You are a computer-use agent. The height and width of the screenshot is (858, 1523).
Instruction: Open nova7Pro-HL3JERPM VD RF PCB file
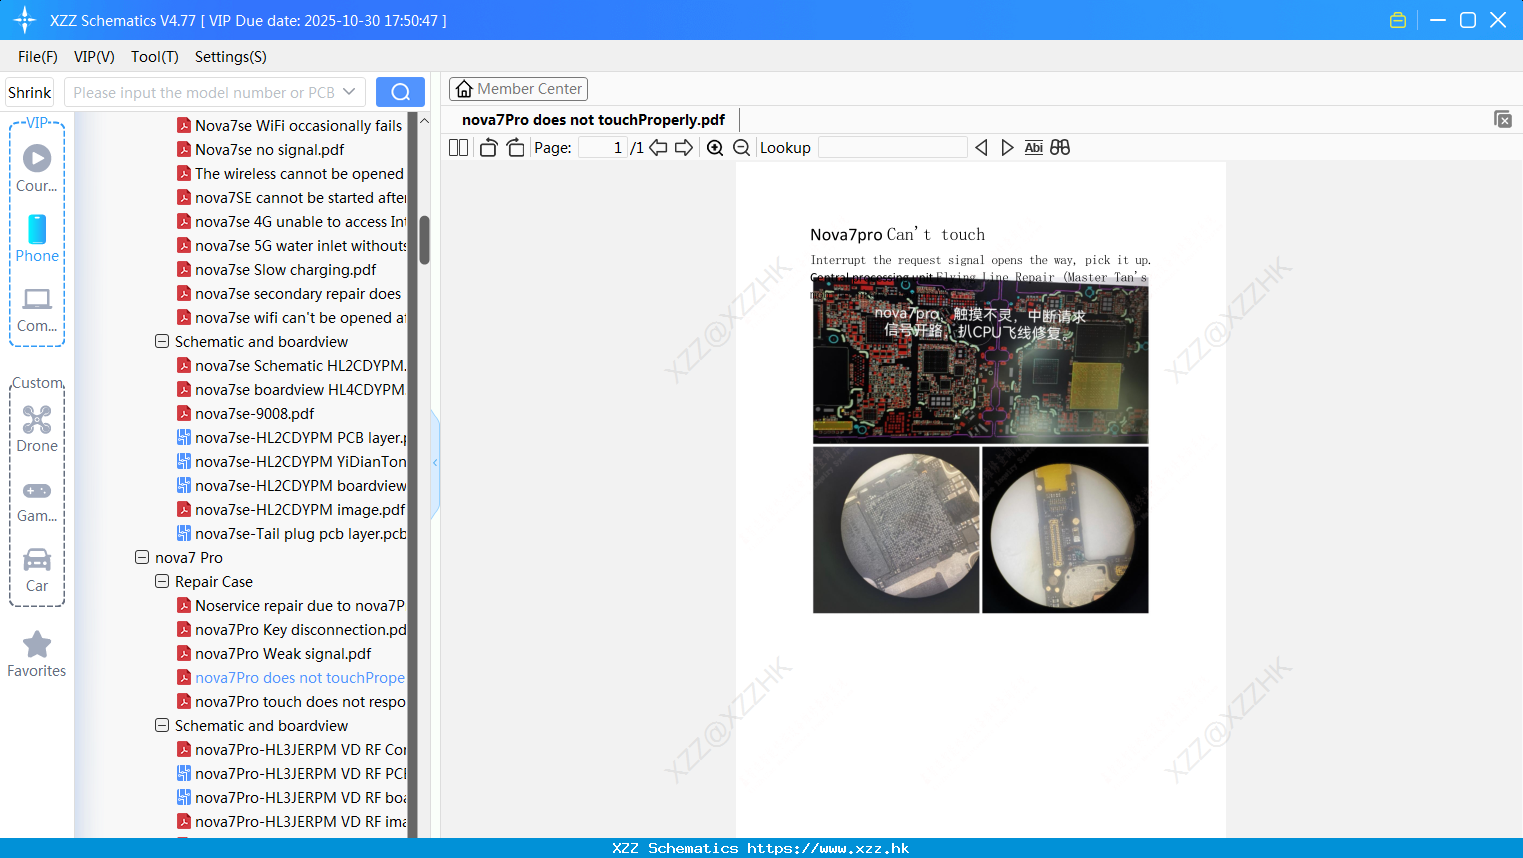coord(292,773)
